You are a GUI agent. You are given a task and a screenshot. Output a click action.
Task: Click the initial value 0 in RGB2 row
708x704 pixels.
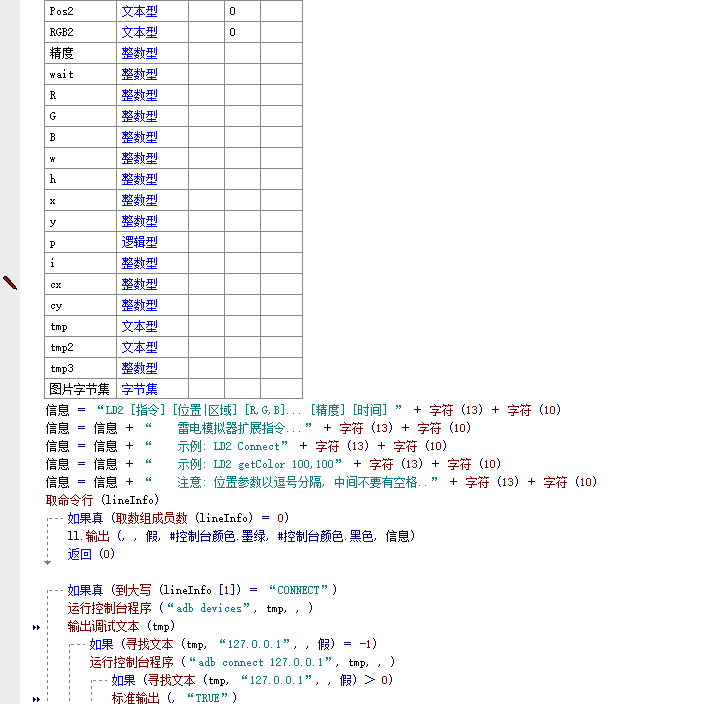[242, 32]
